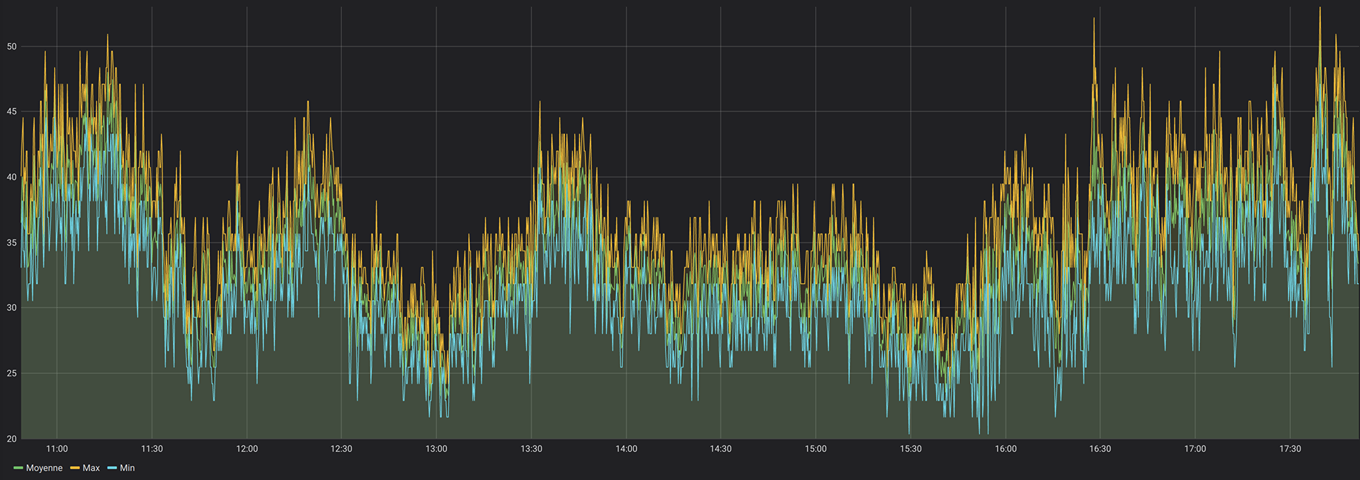Click the 13:00 time axis label
Viewport: 1360px width, 480px height.
pos(437,449)
